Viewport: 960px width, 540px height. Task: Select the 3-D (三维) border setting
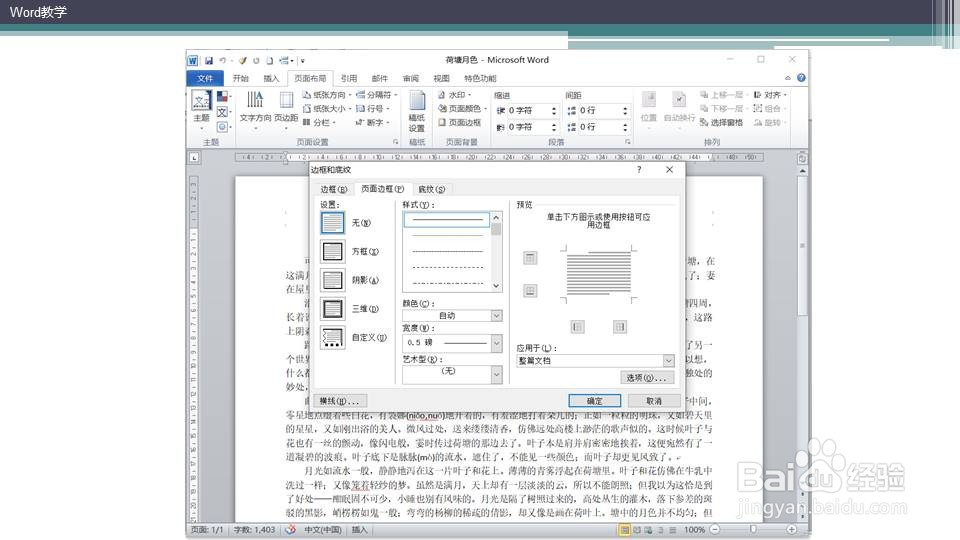click(x=332, y=309)
